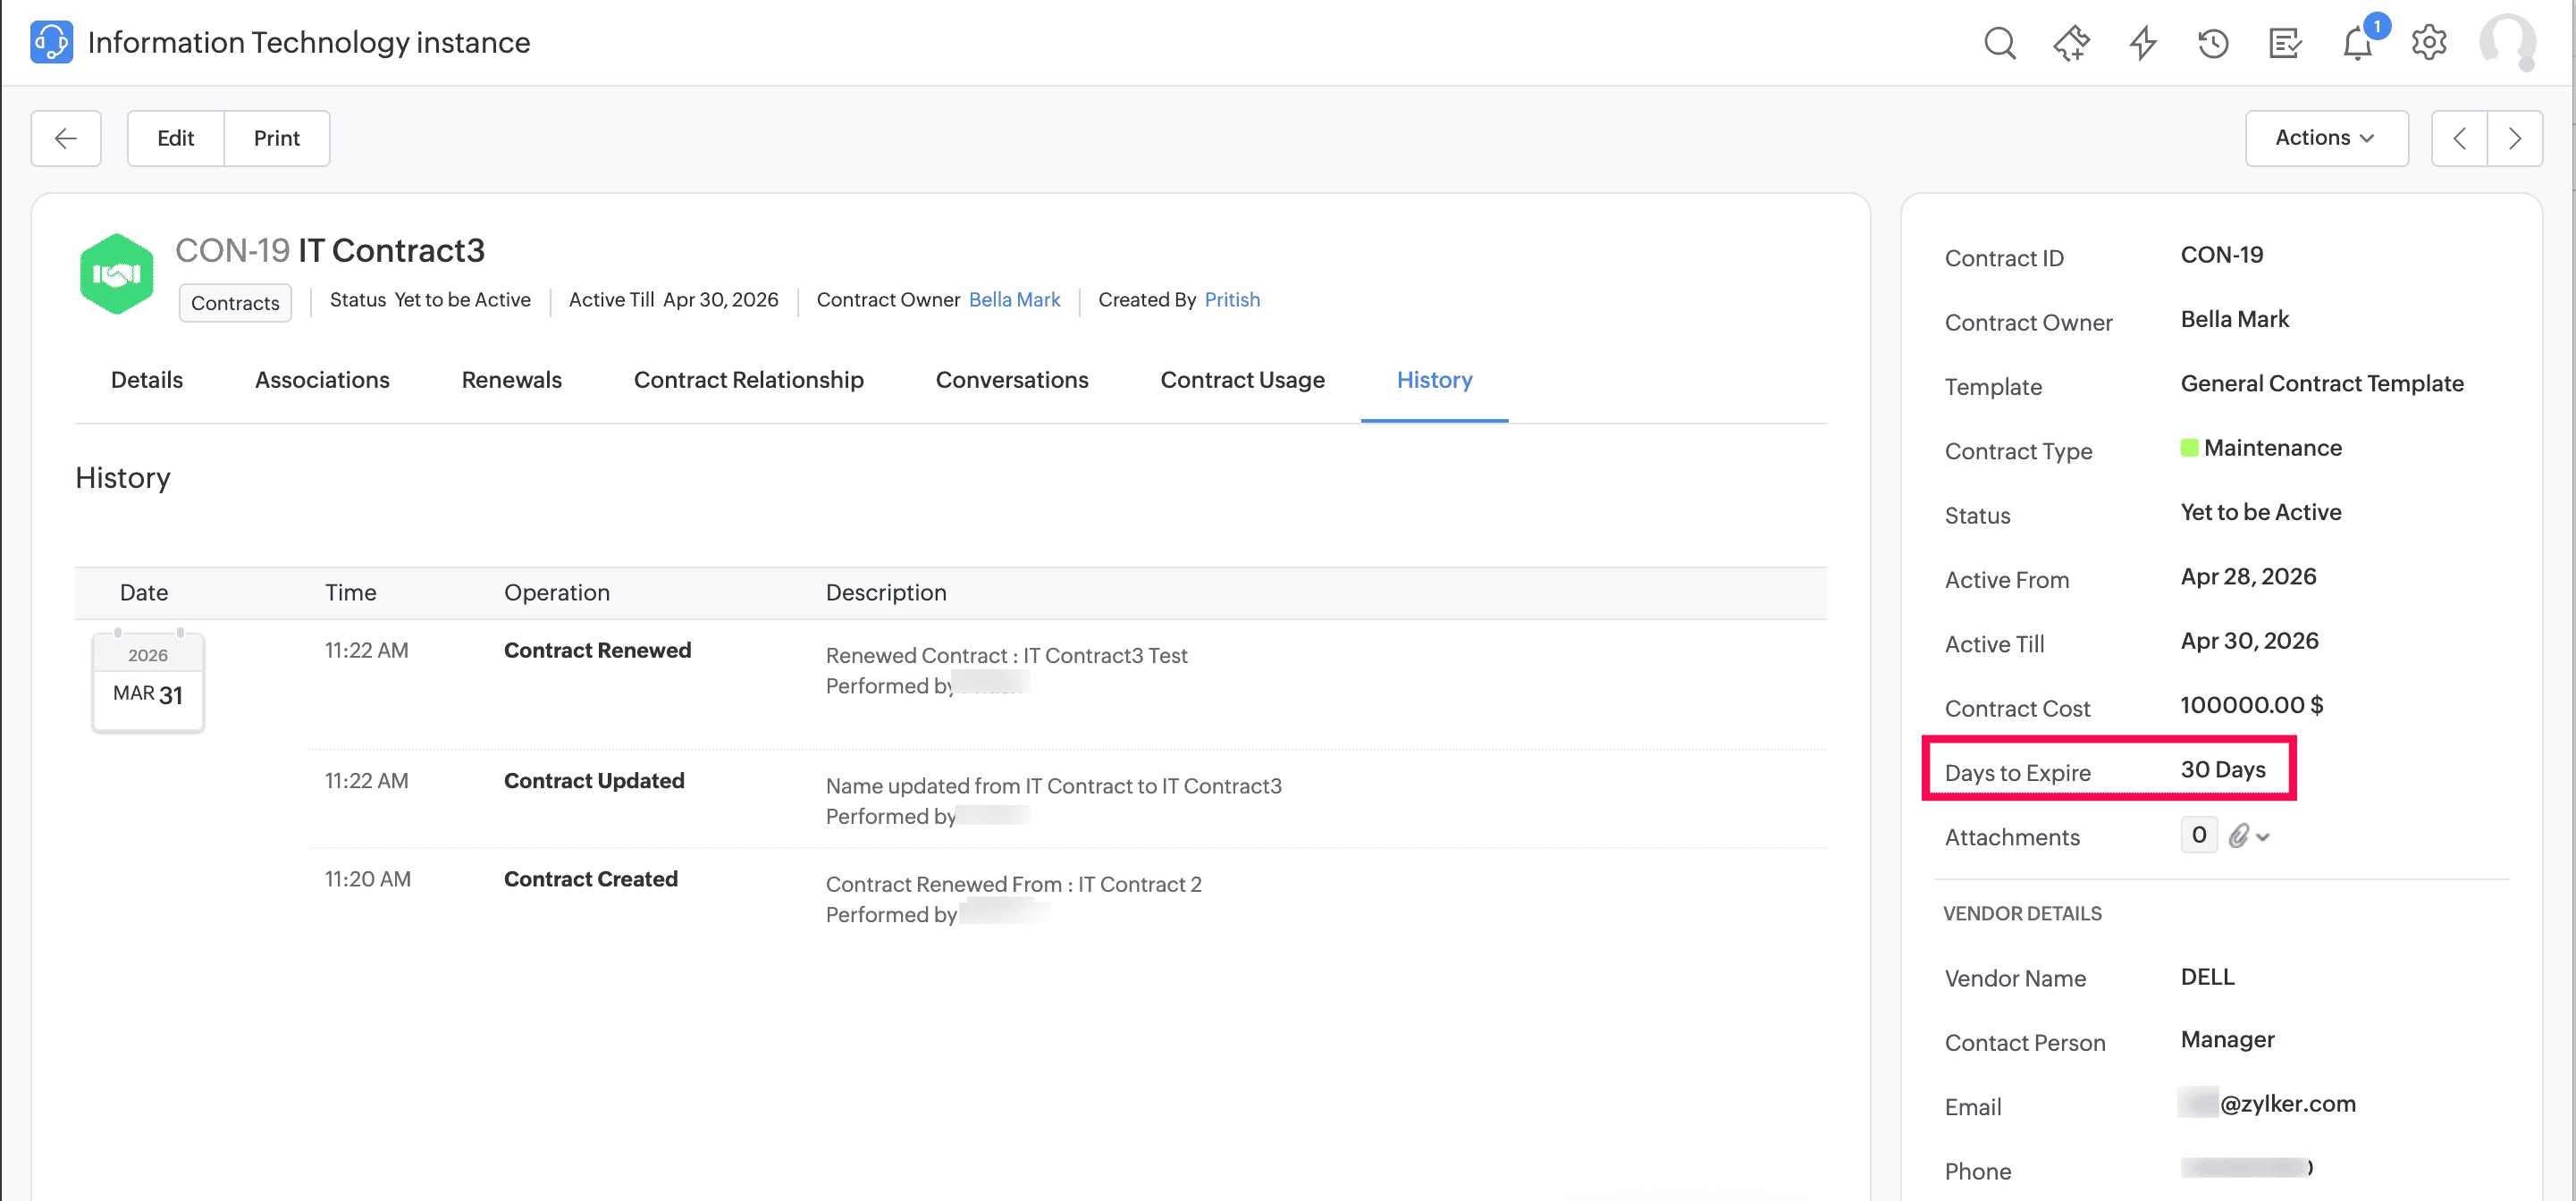Switch to the Associations tab

click(x=322, y=380)
